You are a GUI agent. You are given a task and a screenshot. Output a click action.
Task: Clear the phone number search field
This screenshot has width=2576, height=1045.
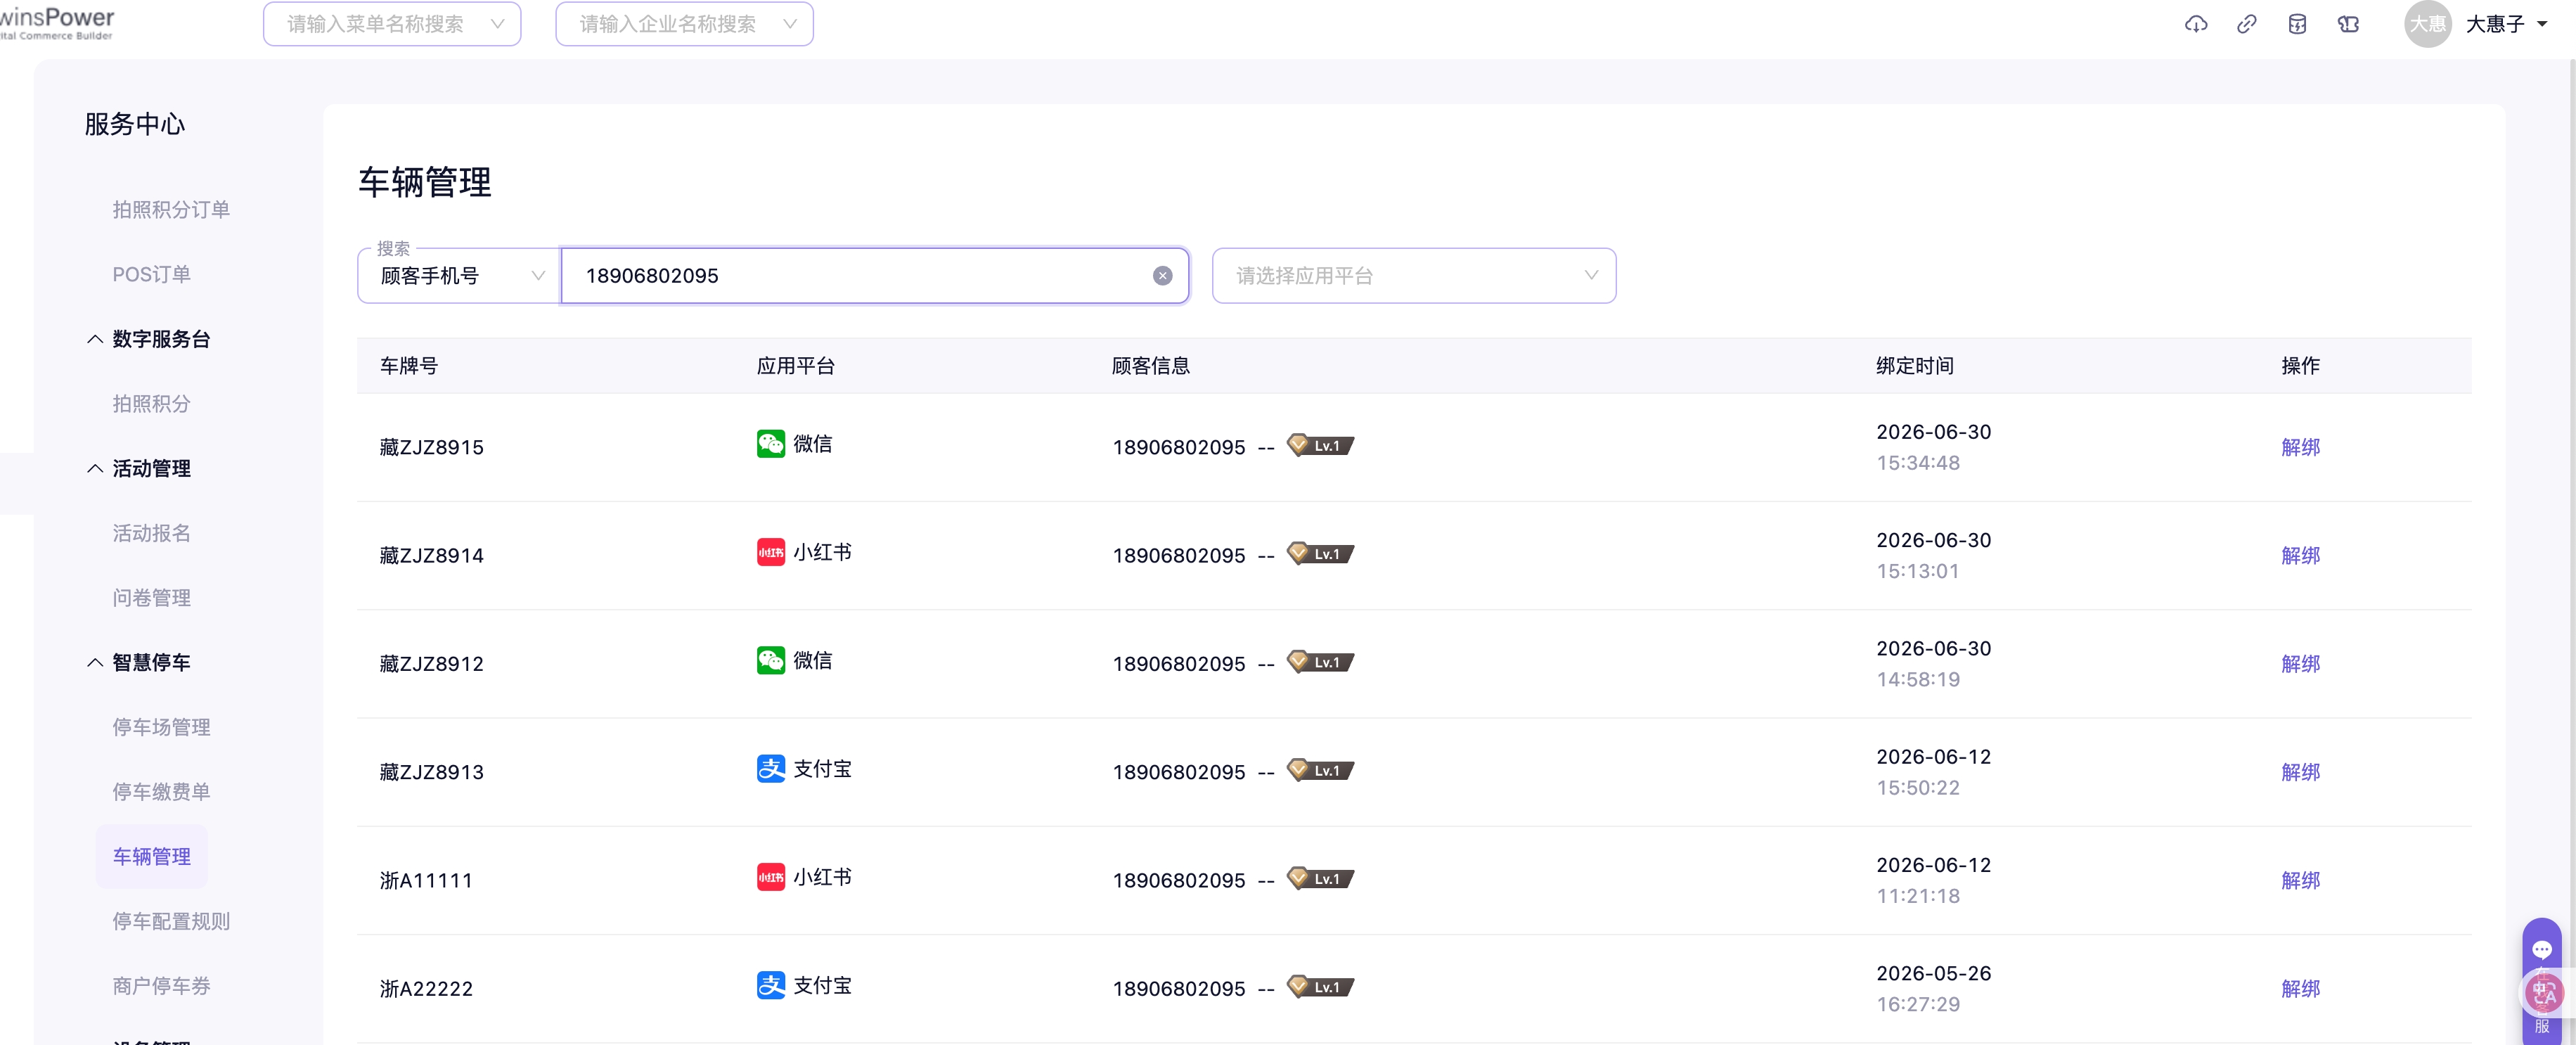[1162, 276]
